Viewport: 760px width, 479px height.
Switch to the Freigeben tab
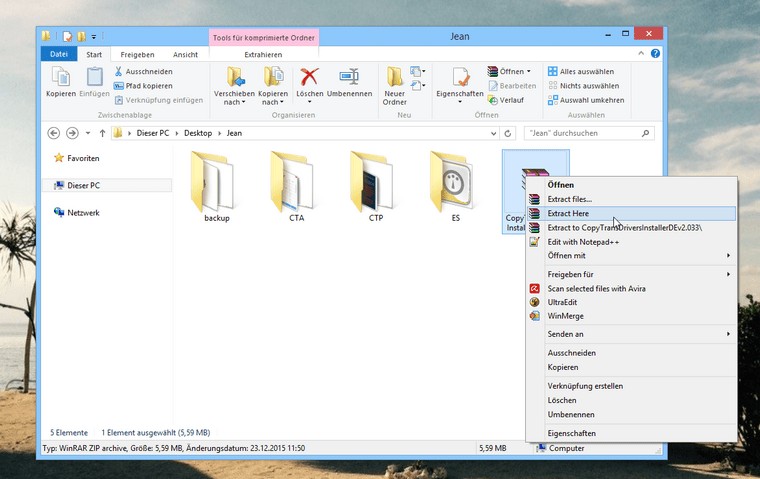coord(137,54)
